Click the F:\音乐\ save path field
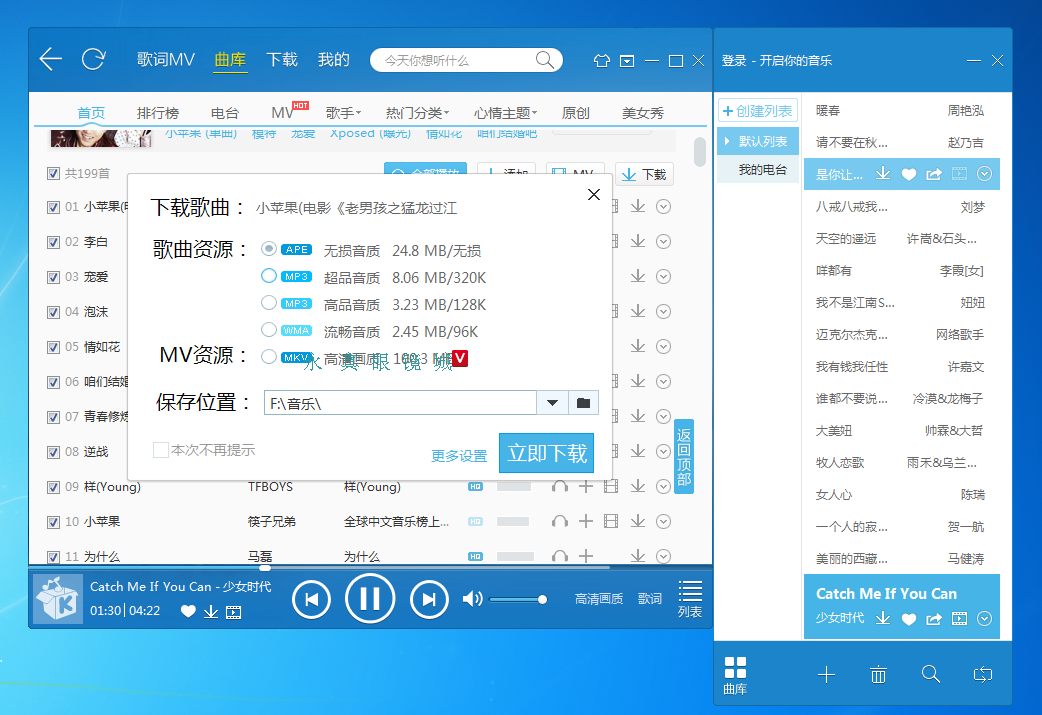This screenshot has height=715, width=1042. [x=400, y=403]
